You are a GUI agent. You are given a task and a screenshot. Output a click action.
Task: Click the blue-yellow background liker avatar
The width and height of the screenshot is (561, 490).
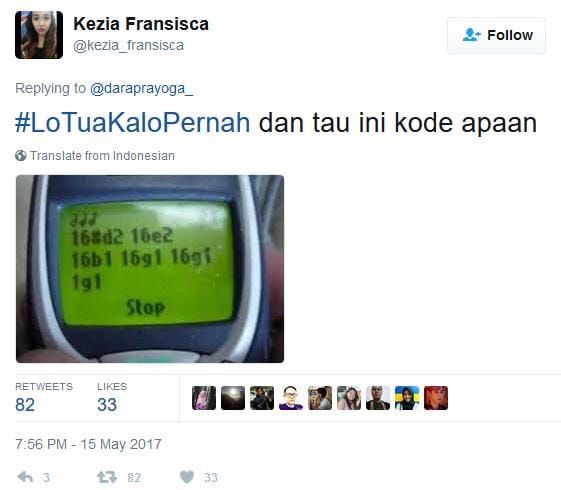(x=407, y=398)
